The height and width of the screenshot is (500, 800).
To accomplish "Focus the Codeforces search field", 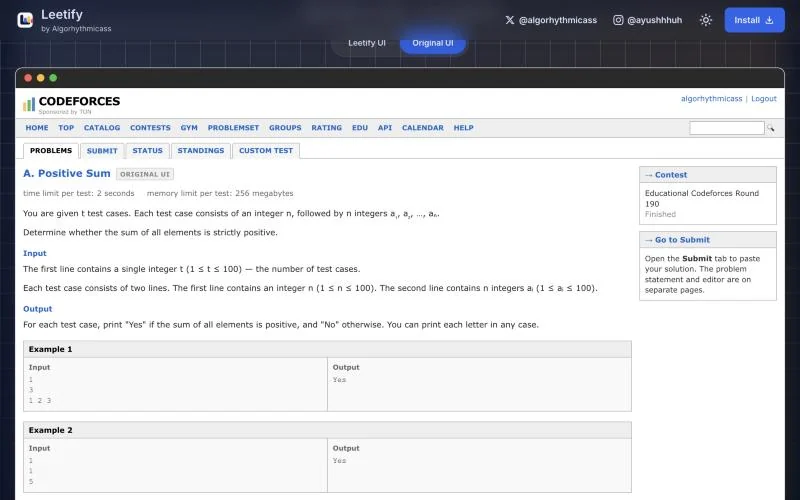I will 727,128.
